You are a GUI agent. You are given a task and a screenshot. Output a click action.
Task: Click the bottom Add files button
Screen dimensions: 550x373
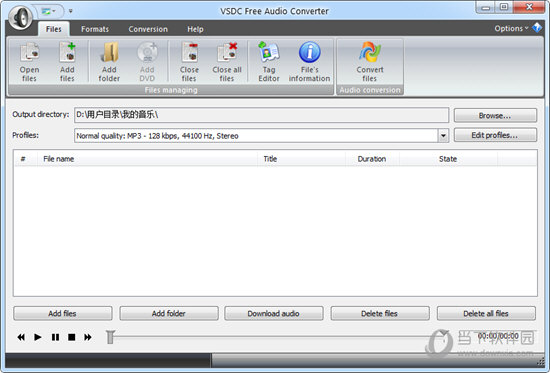tap(63, 313)
